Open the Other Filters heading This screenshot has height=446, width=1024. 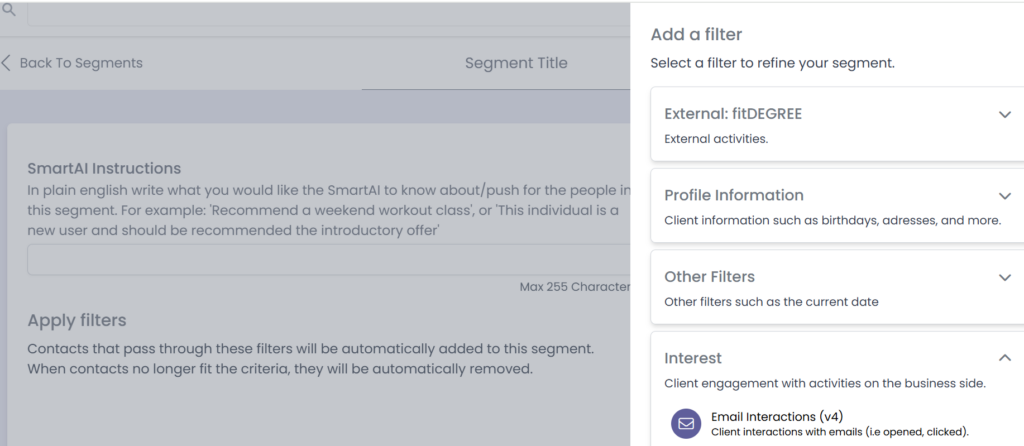coord(709,277)
